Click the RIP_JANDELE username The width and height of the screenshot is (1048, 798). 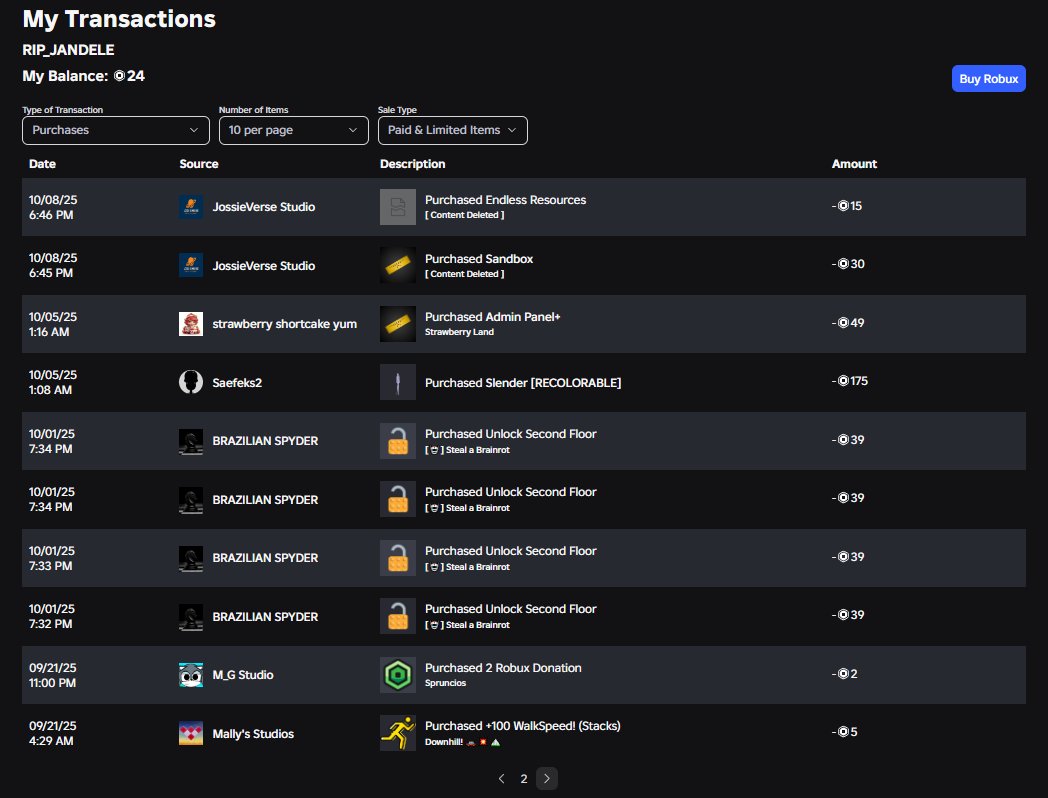(68, 50)
